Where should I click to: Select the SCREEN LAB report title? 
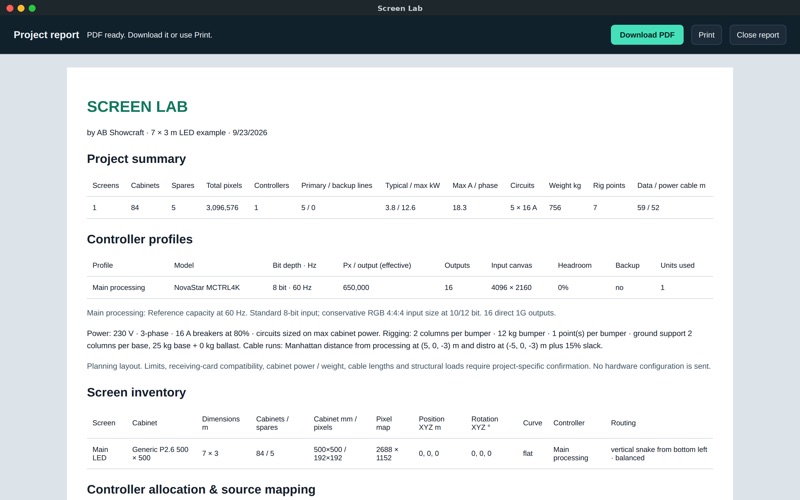(x=137, y=107)
